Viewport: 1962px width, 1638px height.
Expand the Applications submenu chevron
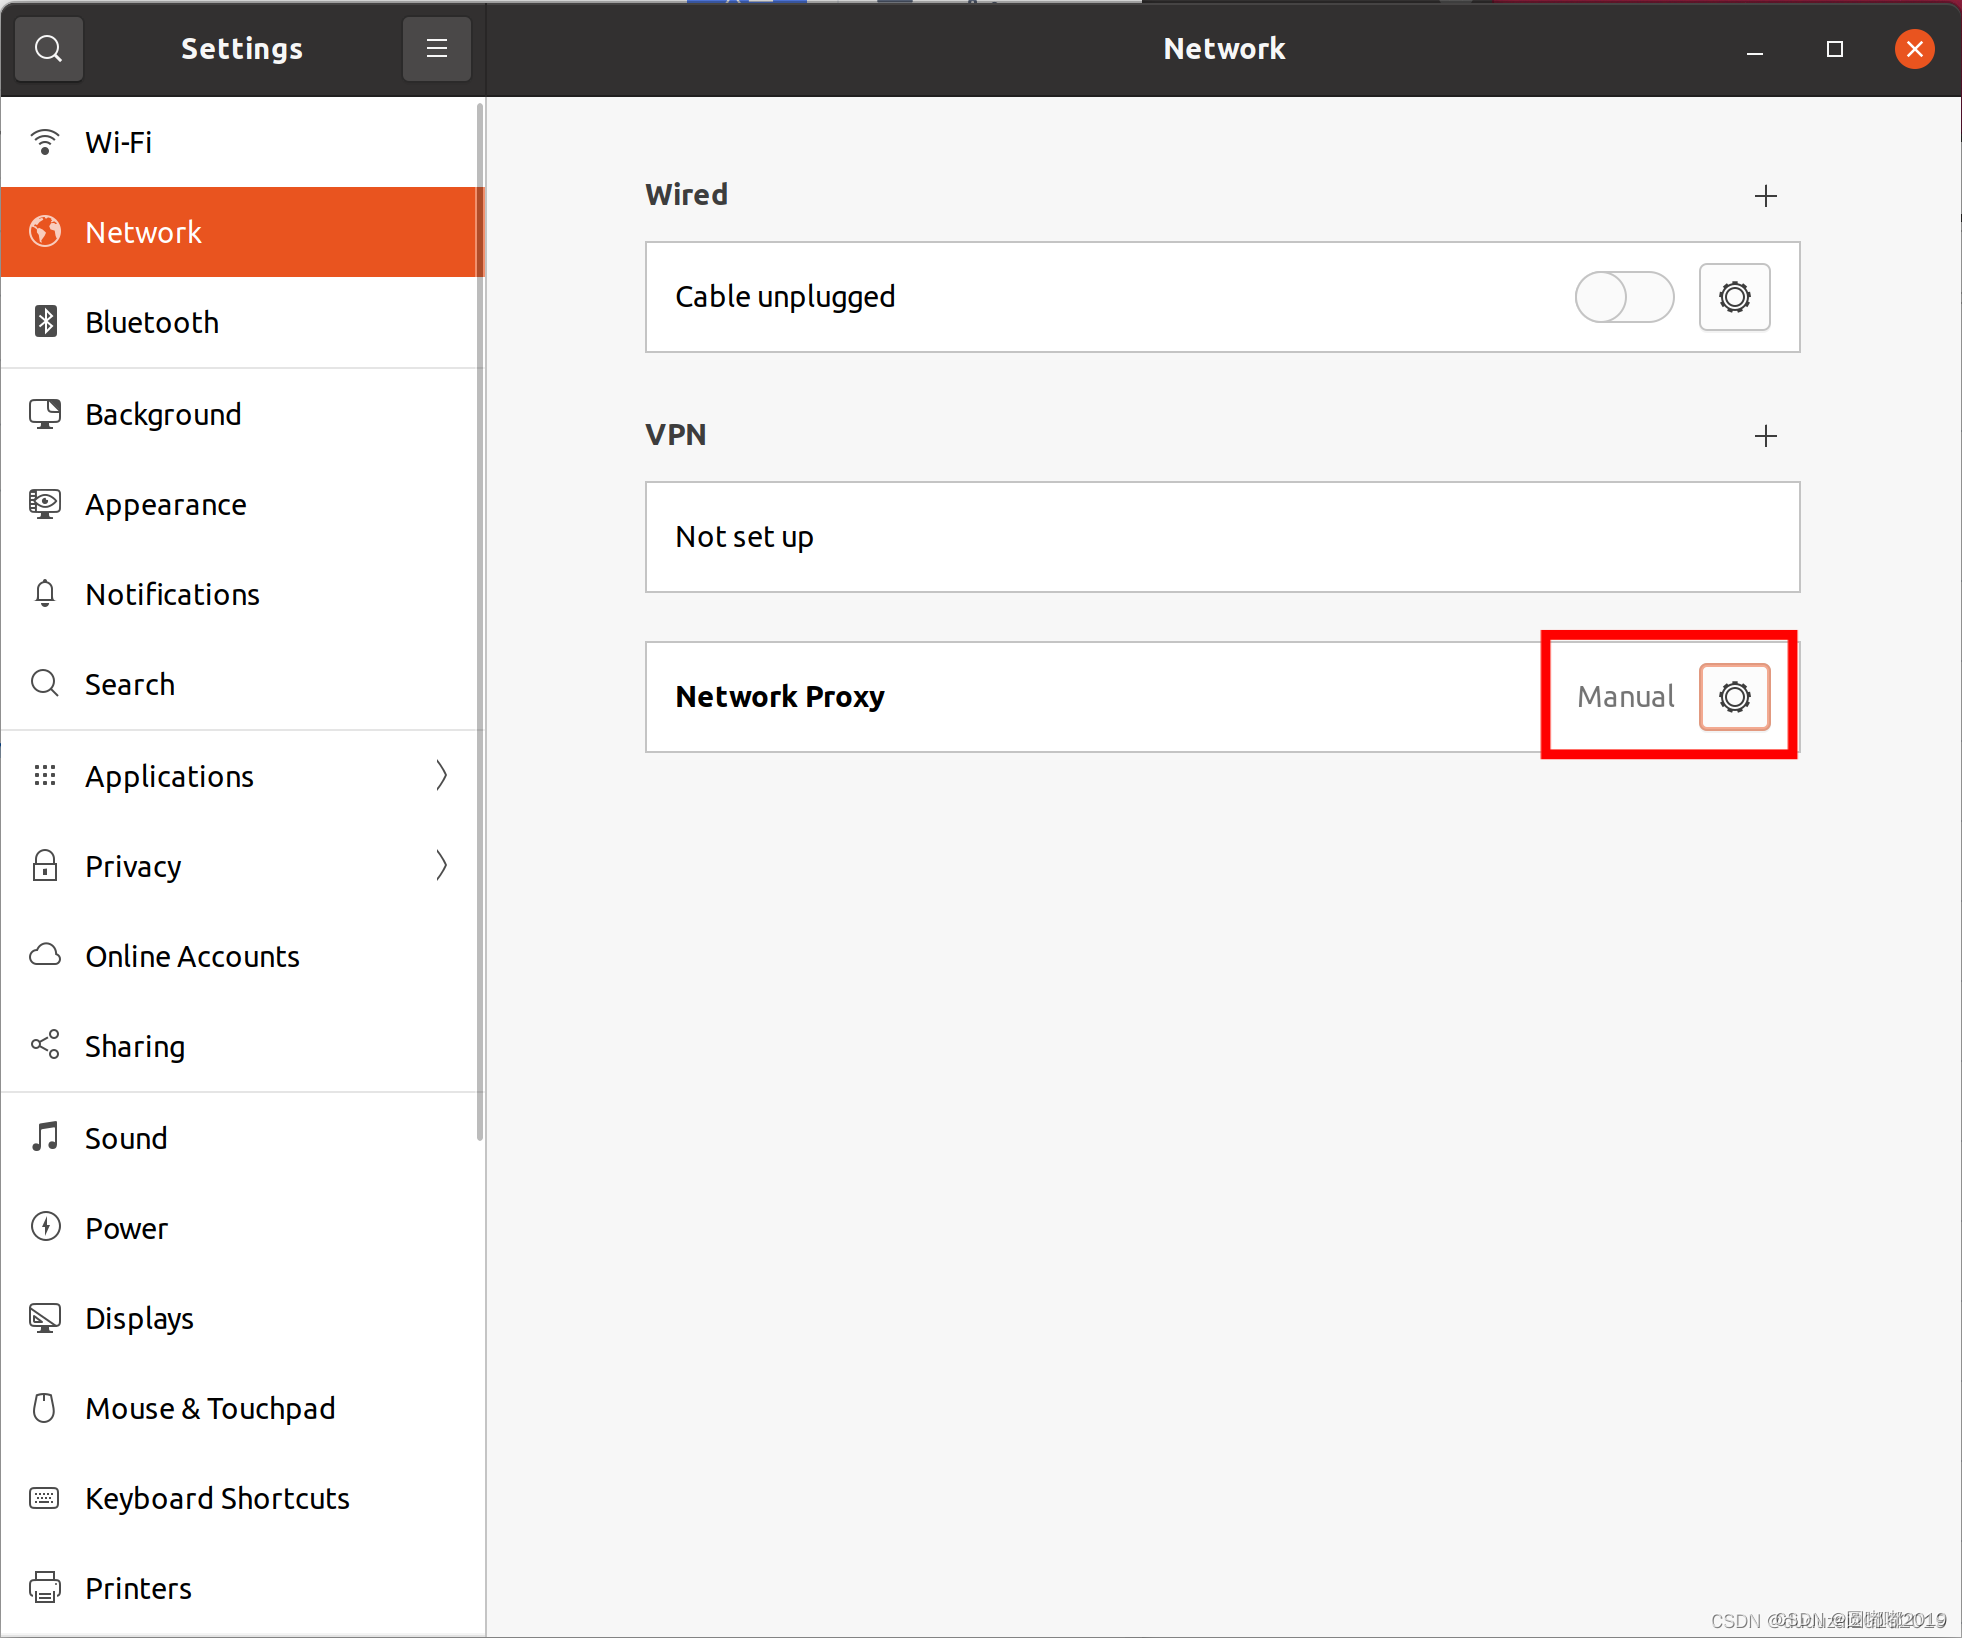click(x=441, y=775)
